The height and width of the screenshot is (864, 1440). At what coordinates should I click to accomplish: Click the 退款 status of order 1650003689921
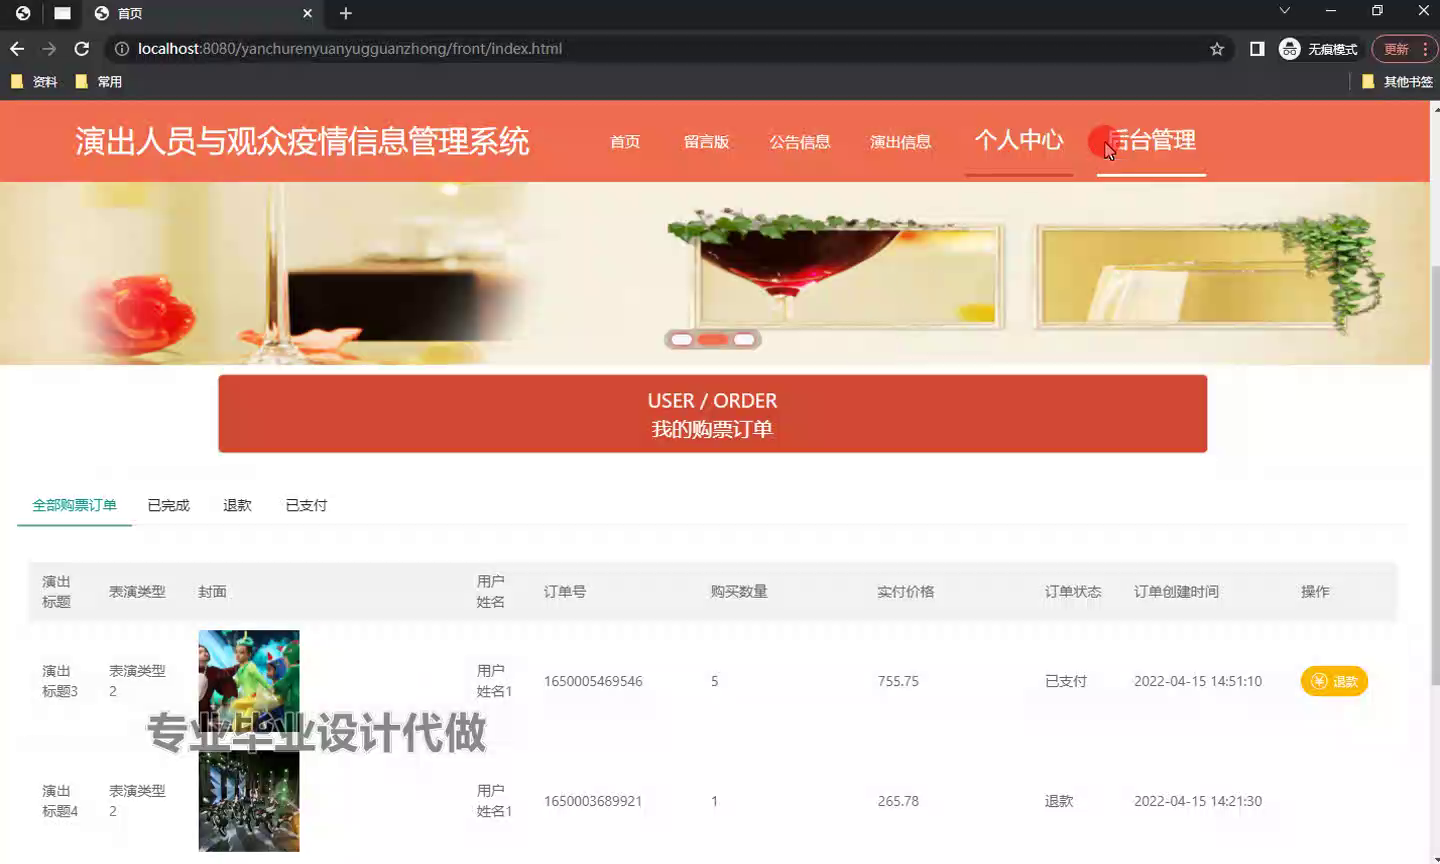1059,801
